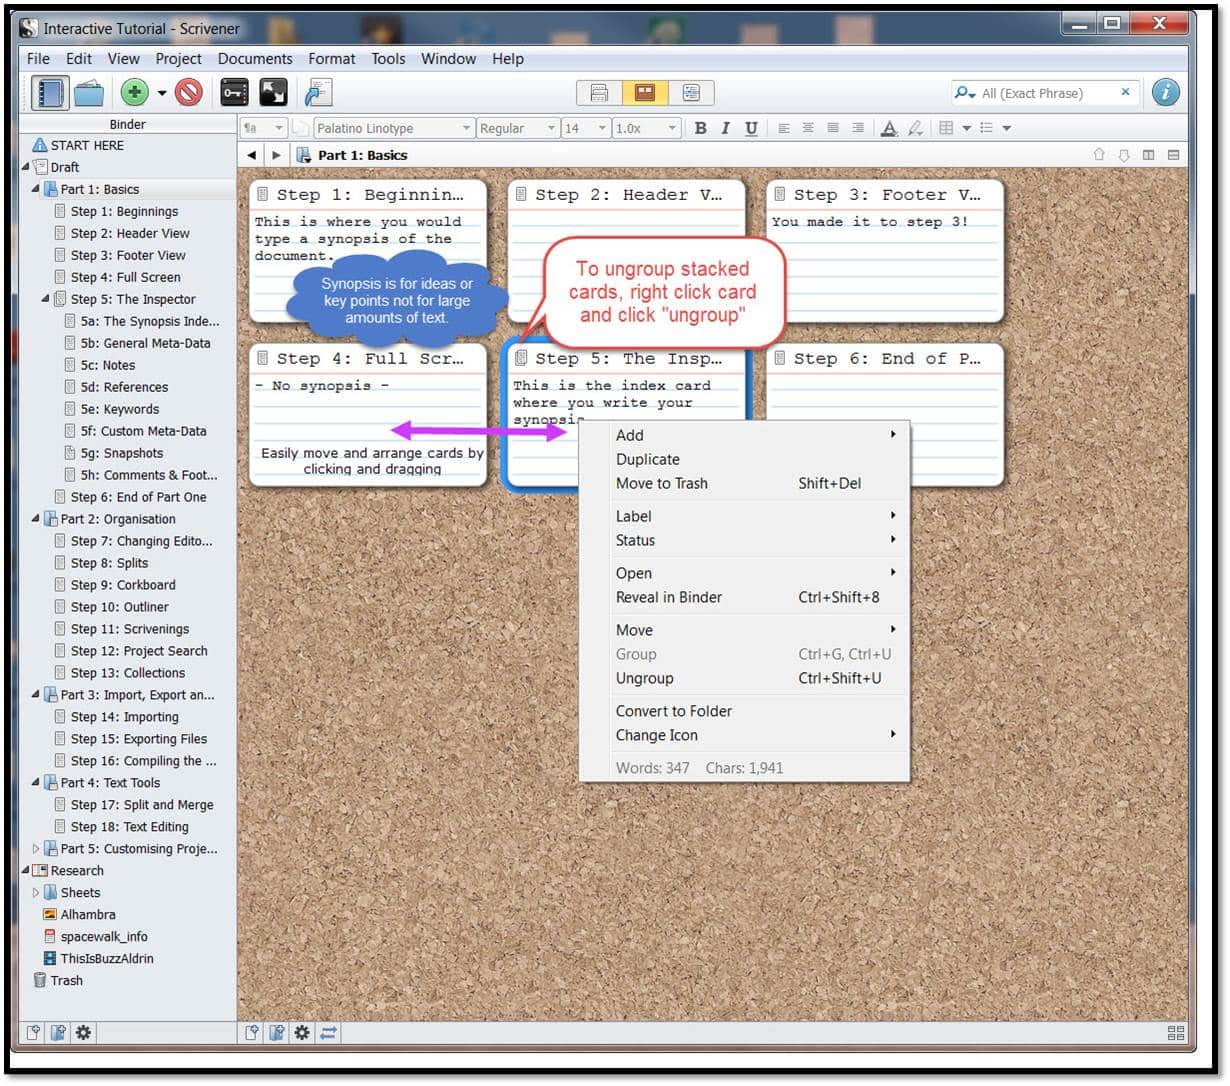Screen dimensions: 1230x1086
Task: Switch to Outliner view mode
Action: point(691,93)
